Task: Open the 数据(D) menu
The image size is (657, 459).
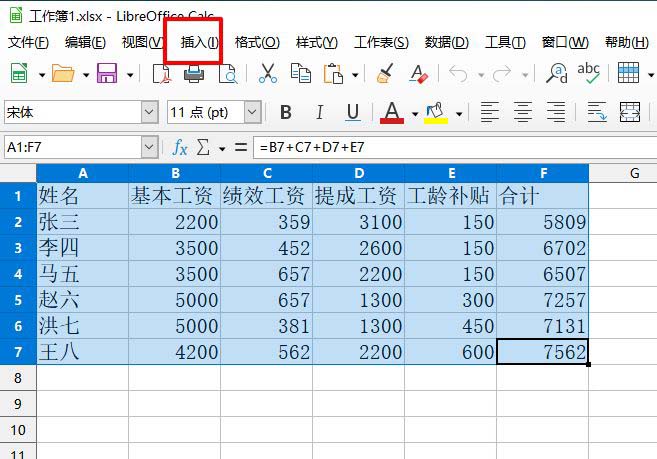Action: (446, 42)
